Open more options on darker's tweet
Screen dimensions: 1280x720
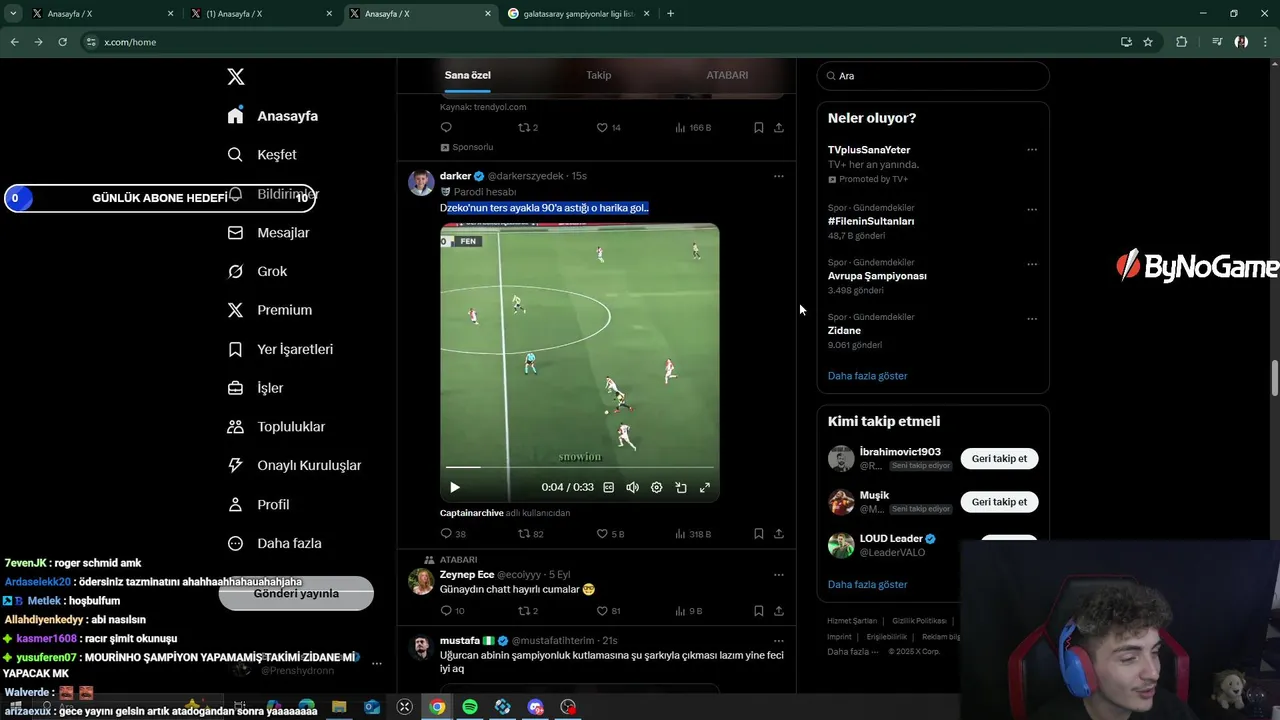pos(779,176)
